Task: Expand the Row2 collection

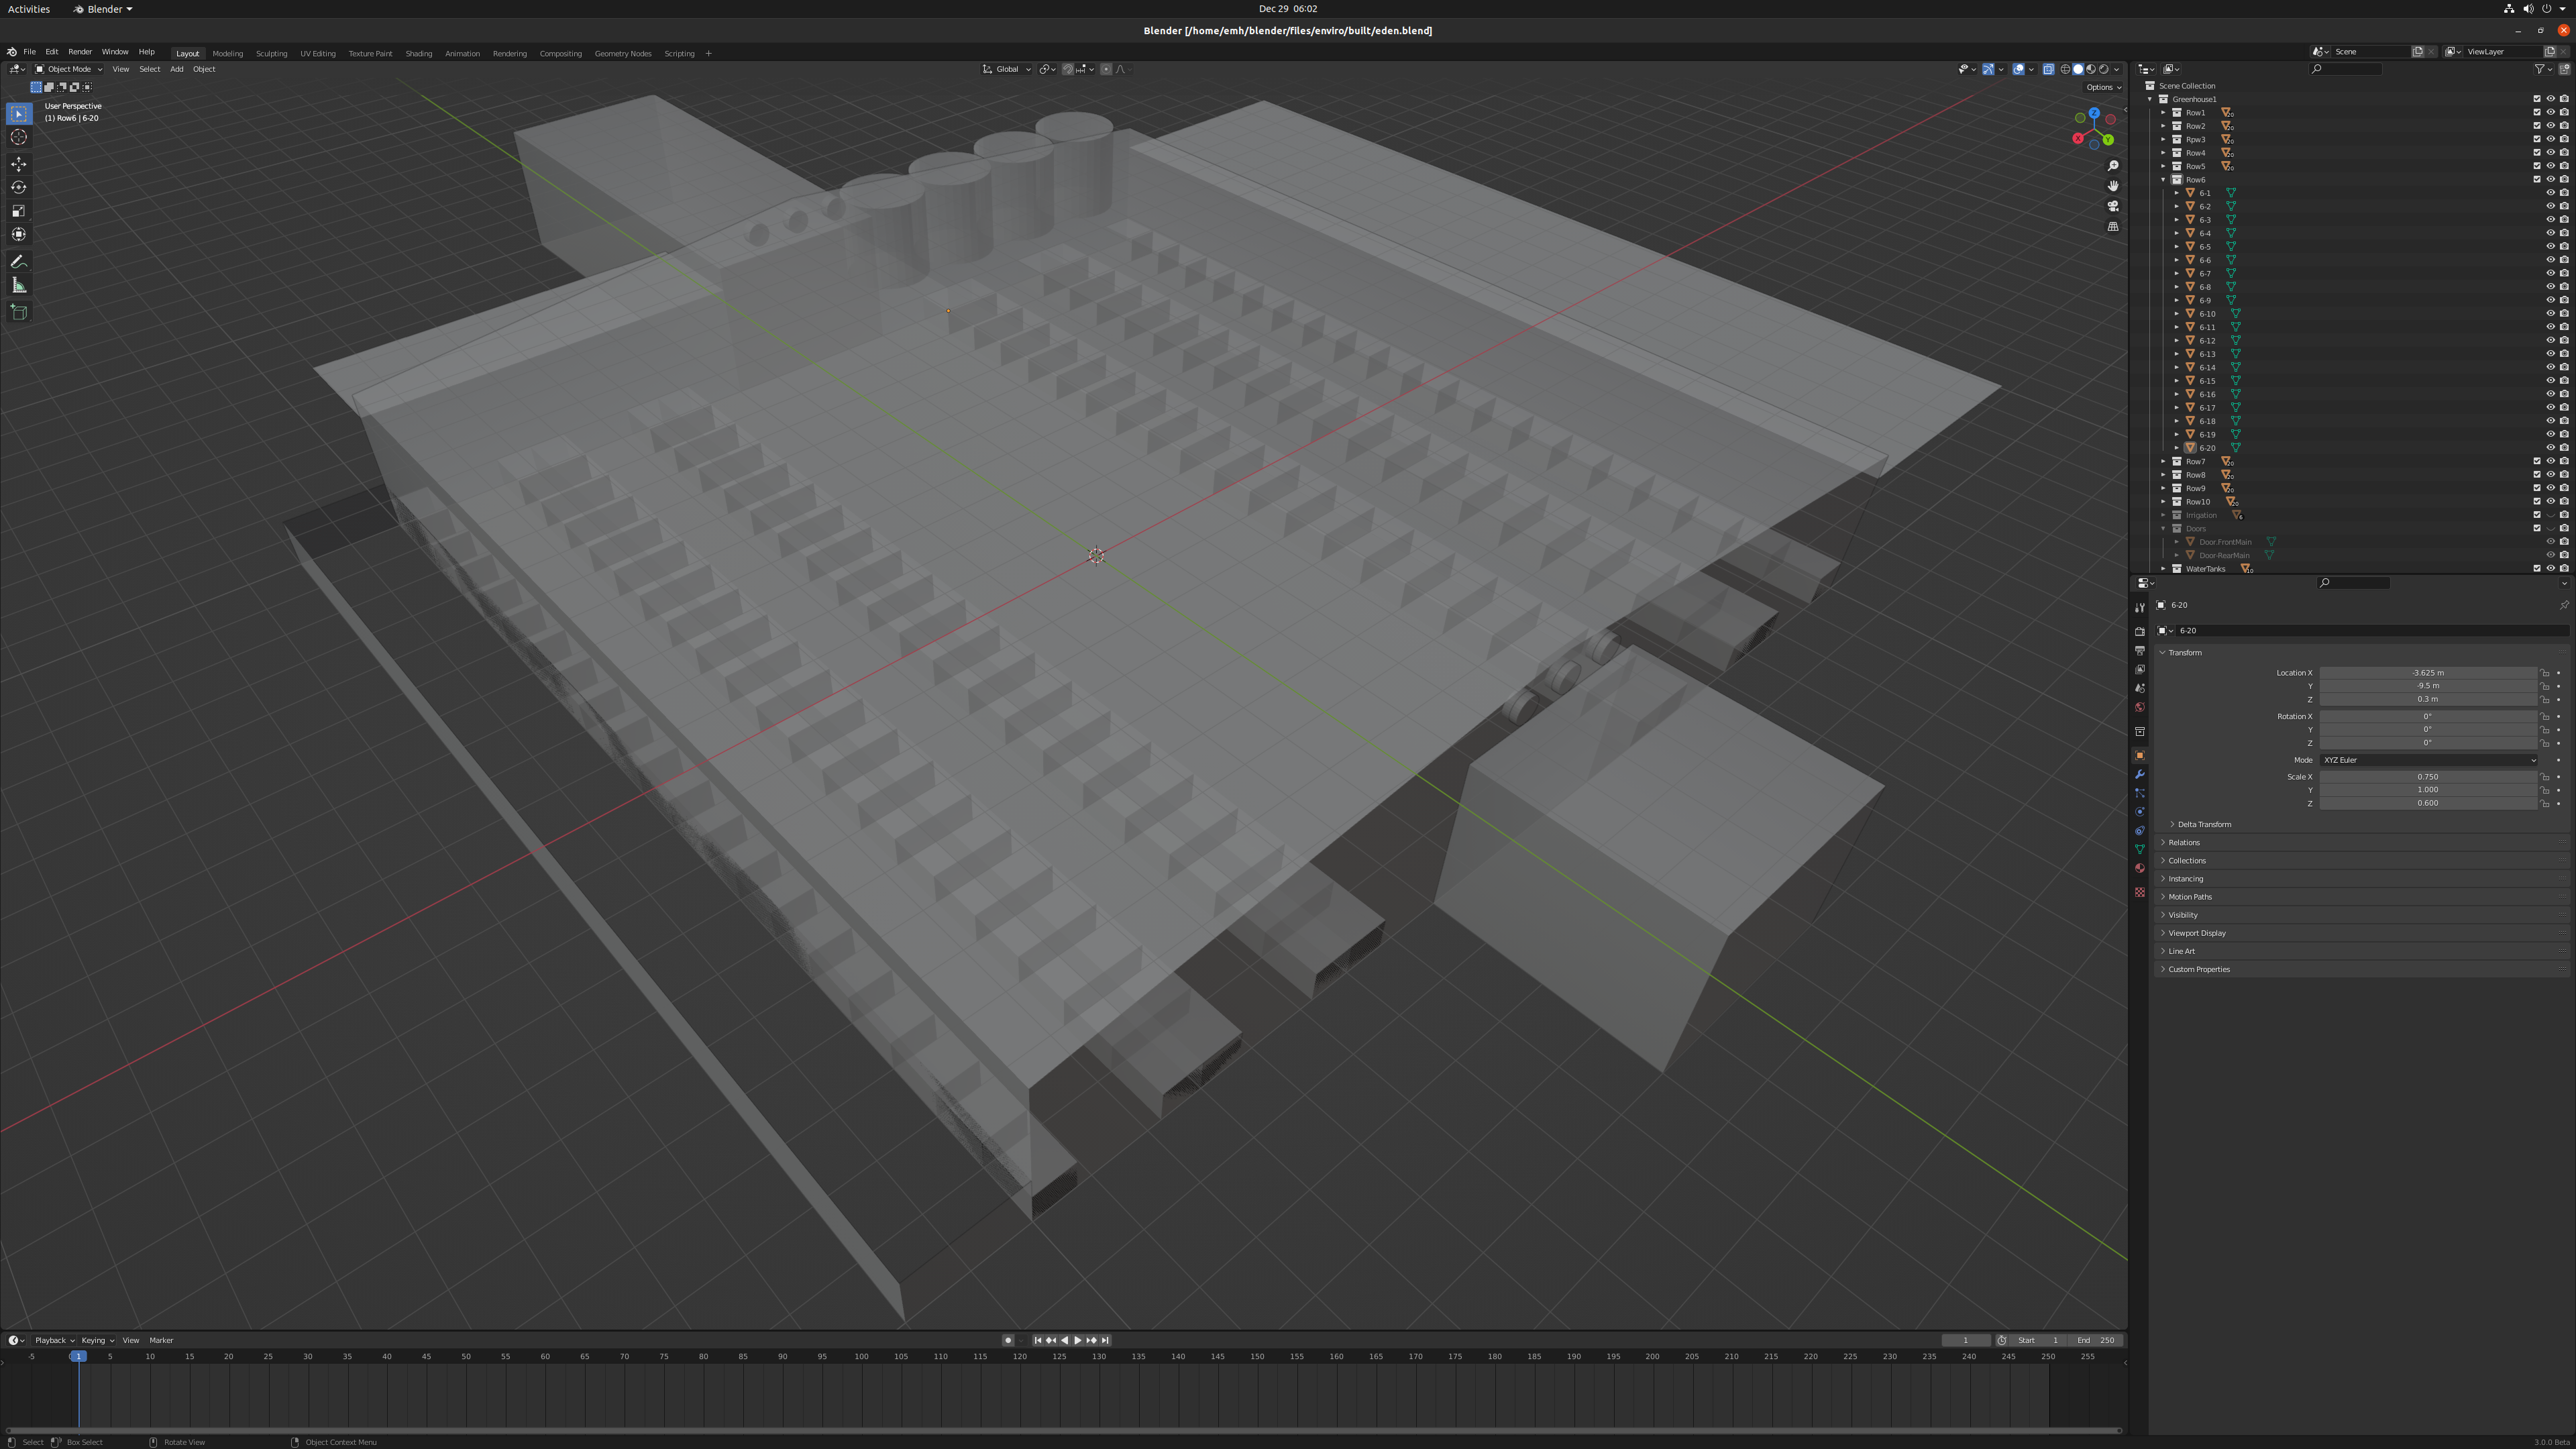Action: [2164, 126]
